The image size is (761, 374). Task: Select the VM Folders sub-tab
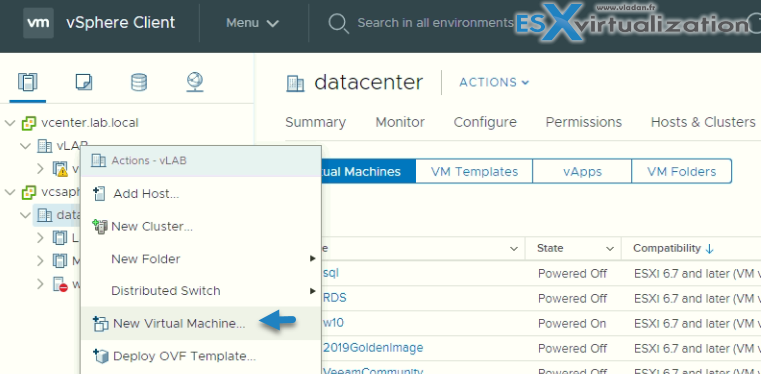[x=681, y=171]
